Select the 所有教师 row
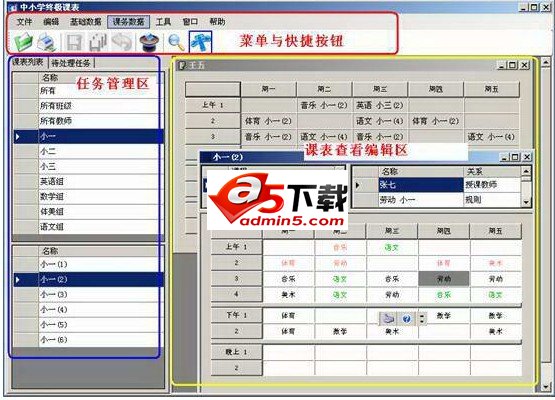555x400 pixels. click(88, 121)
